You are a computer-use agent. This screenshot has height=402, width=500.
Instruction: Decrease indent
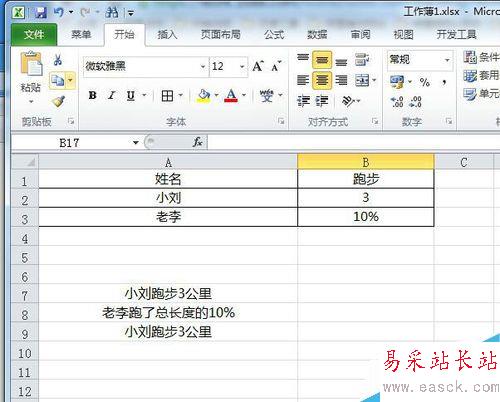click(x=303, y=101)
